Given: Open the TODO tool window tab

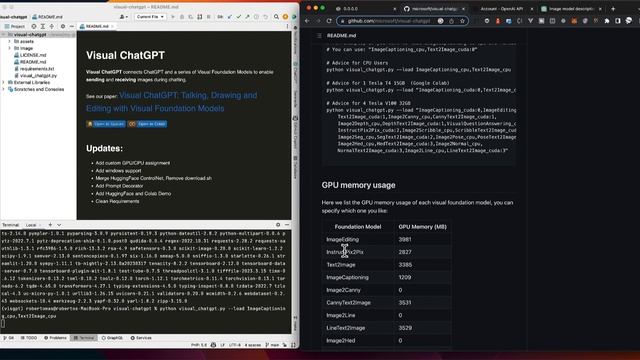Looking at the screenshot, I should tap(29, 338).
